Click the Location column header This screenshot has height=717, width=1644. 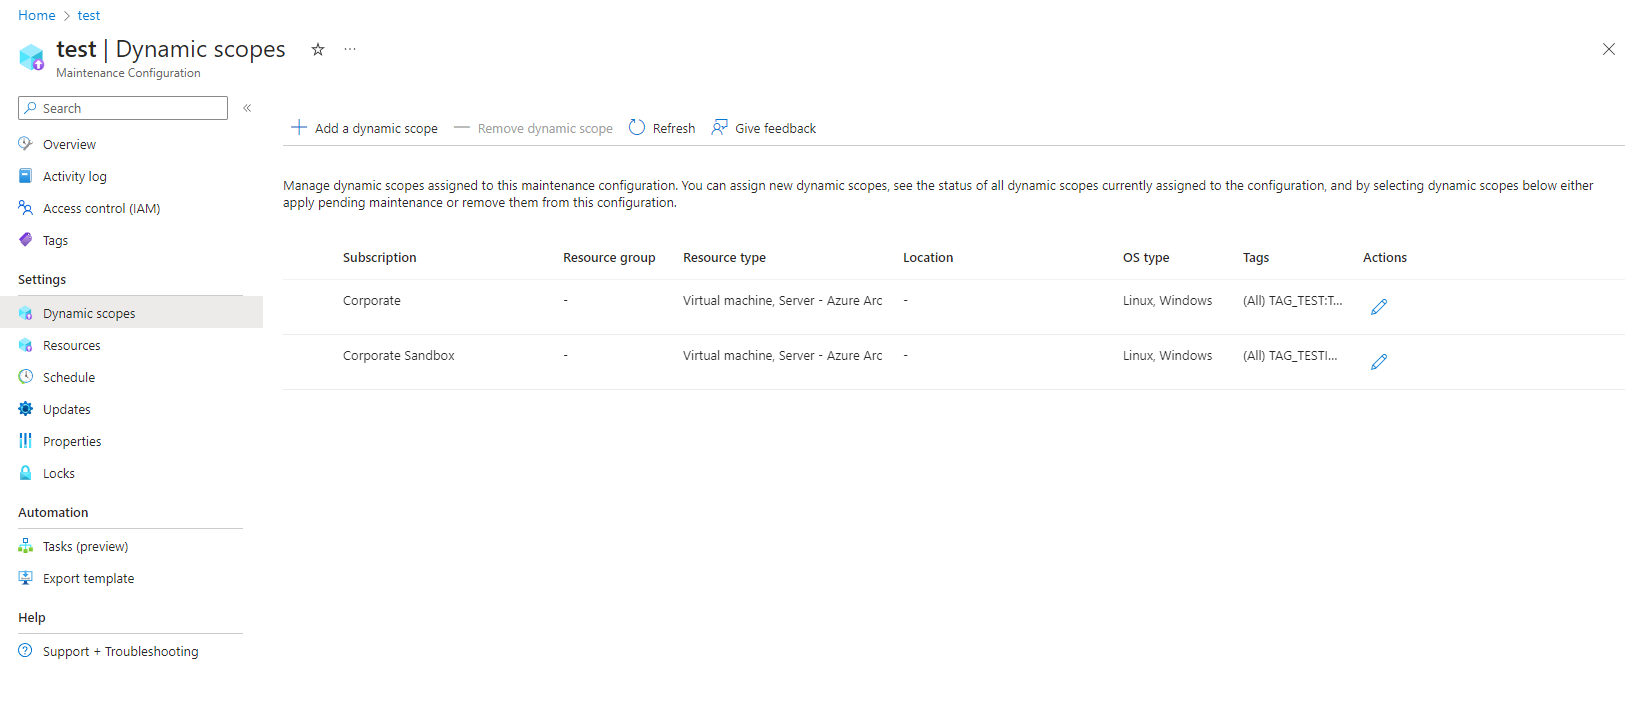(x=928, y=258)
